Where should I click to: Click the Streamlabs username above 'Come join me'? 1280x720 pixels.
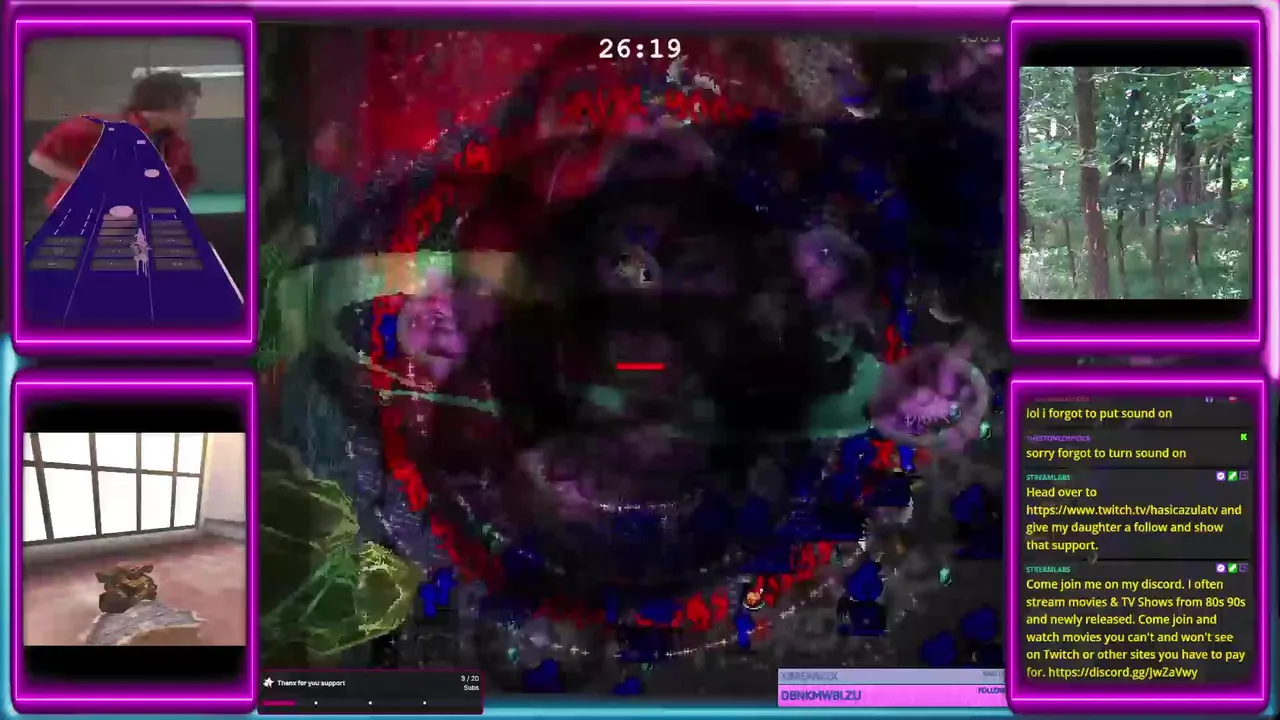(x=1048, y=570)
